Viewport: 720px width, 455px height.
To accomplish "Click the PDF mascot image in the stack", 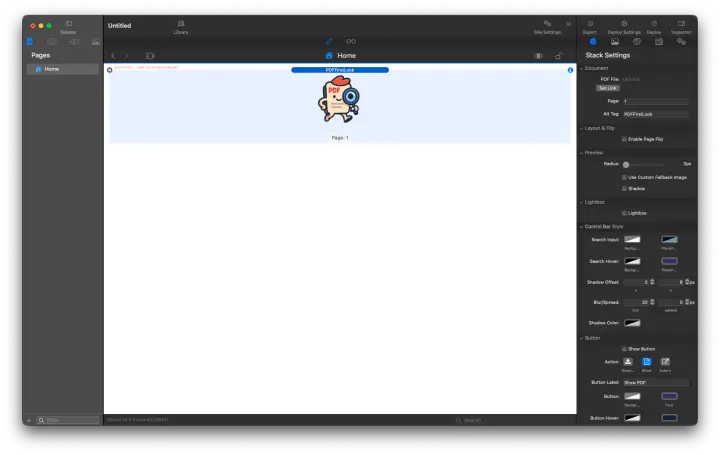I will (x=339, y=100).
